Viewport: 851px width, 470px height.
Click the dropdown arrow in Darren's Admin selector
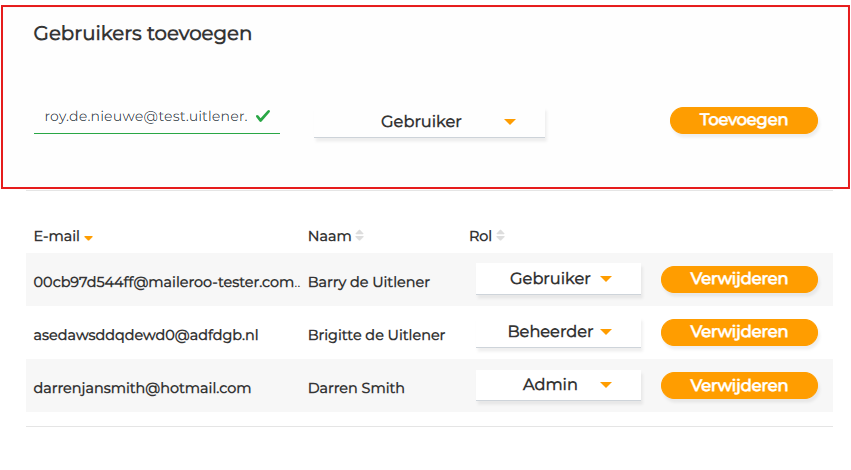[x=605, y=385]
